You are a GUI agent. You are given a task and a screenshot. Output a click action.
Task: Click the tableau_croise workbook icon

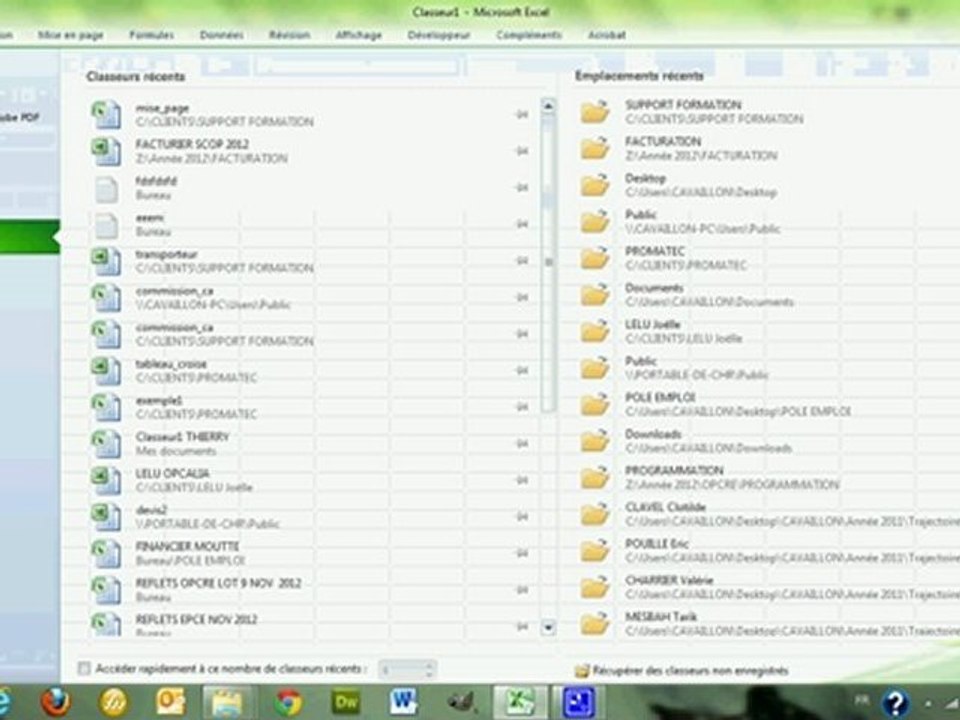coord(107,371)
